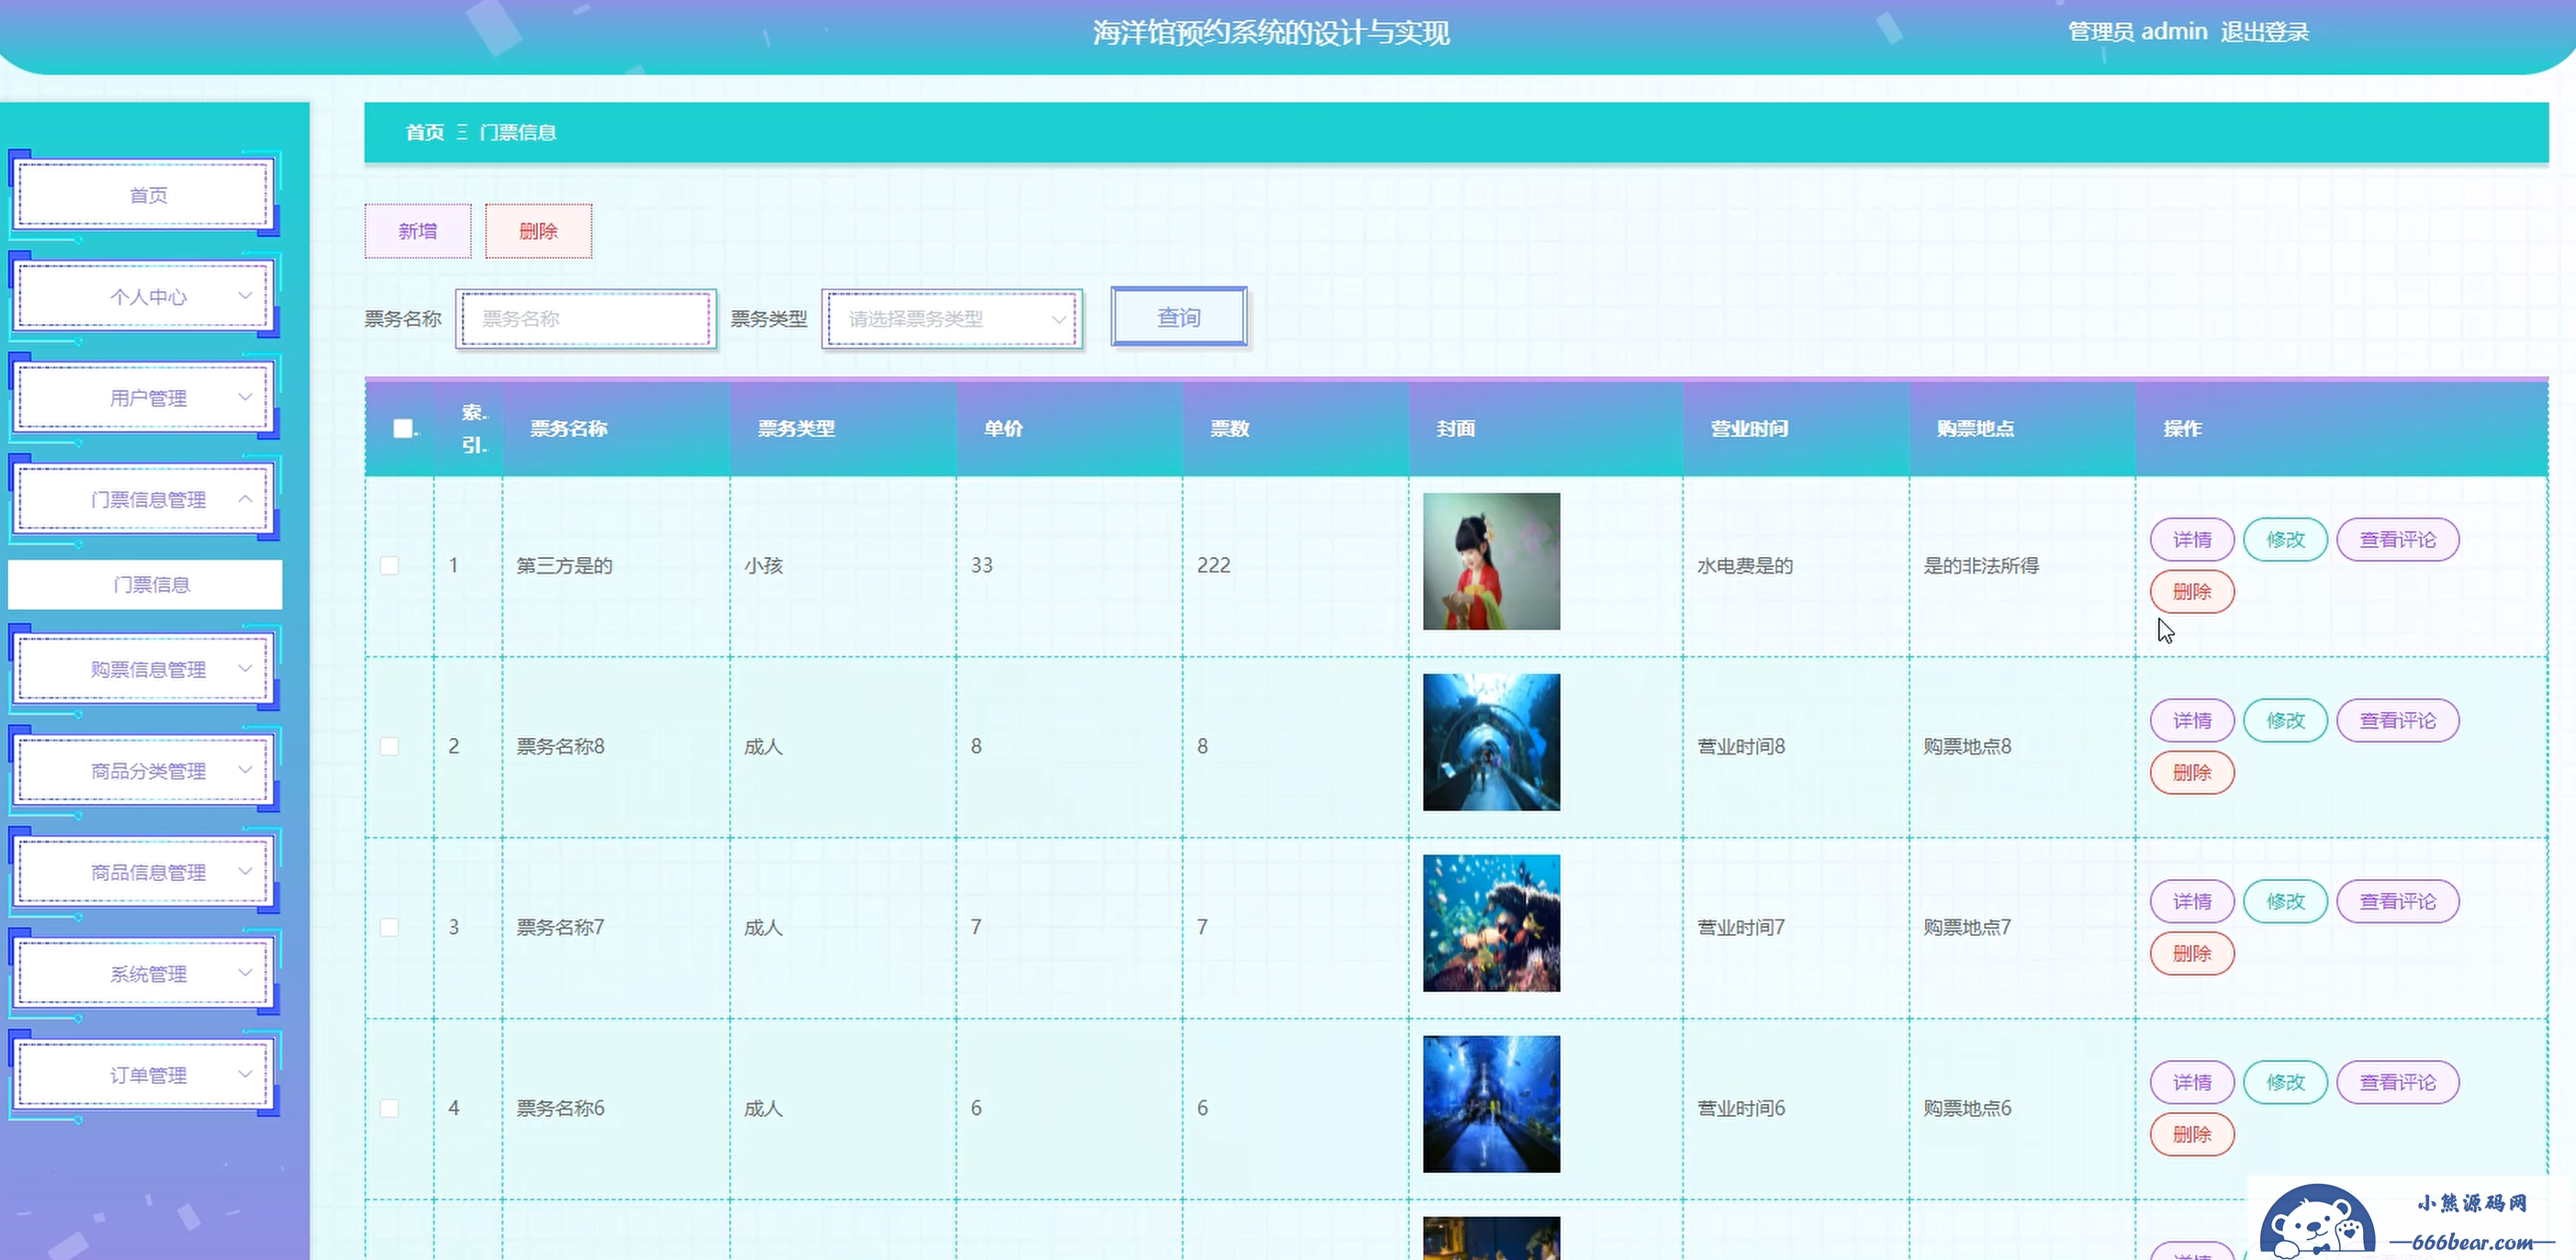The width and height of the screenshot is (2576, 1260).
Task: Click the 首页 breadcrumb link
Action: [424, 132]
